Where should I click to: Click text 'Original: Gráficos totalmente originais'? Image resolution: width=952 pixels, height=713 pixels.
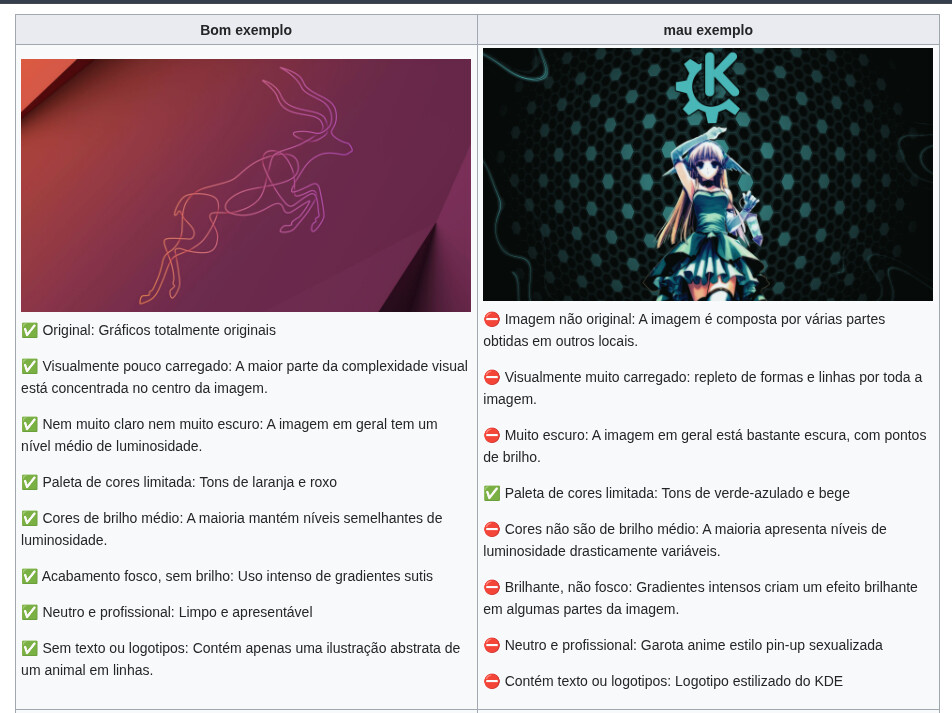[159, 330]
